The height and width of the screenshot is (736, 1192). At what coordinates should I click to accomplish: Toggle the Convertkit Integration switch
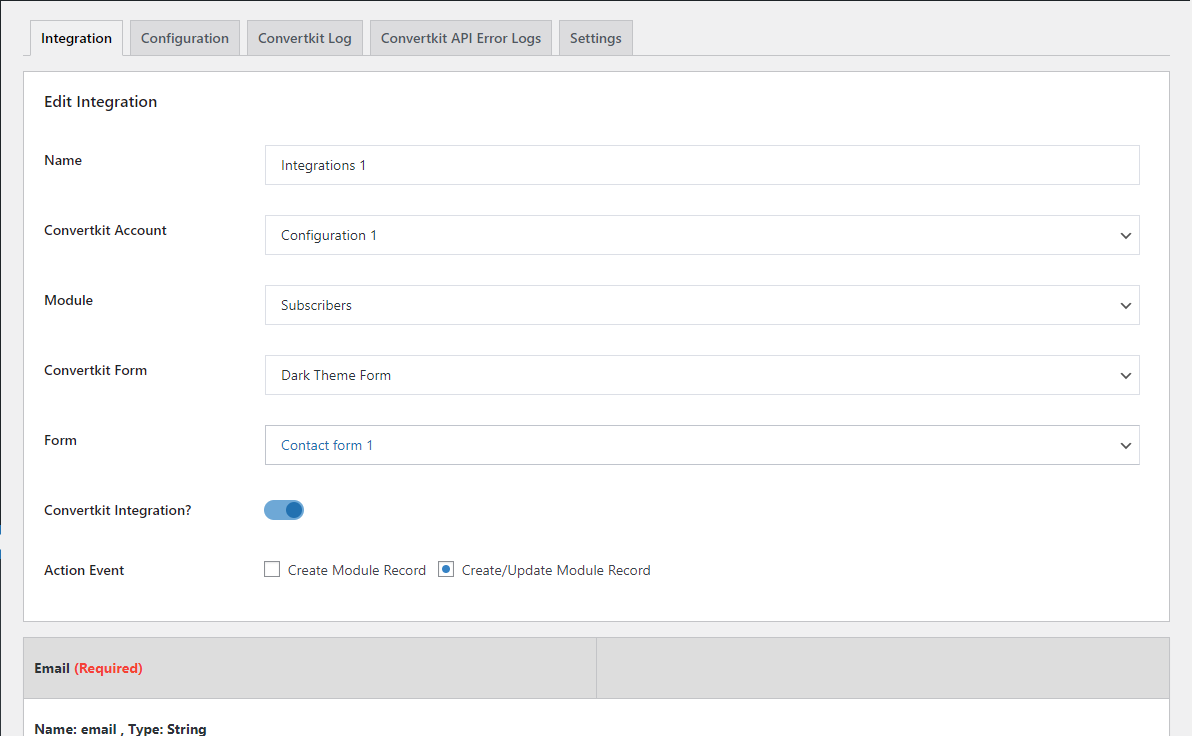tap(284, 510)
